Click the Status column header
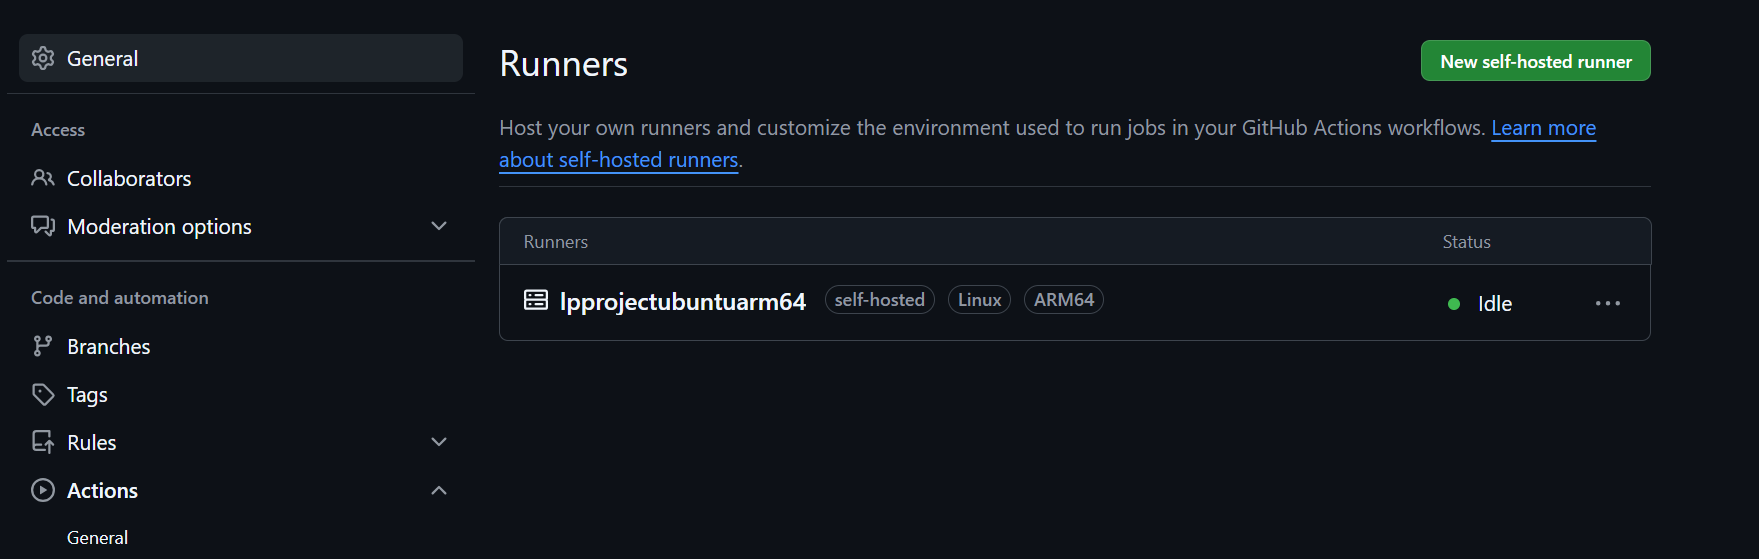Viewport: 1759px width, 559px height. pyautogui.click(x=1466, y=242)
